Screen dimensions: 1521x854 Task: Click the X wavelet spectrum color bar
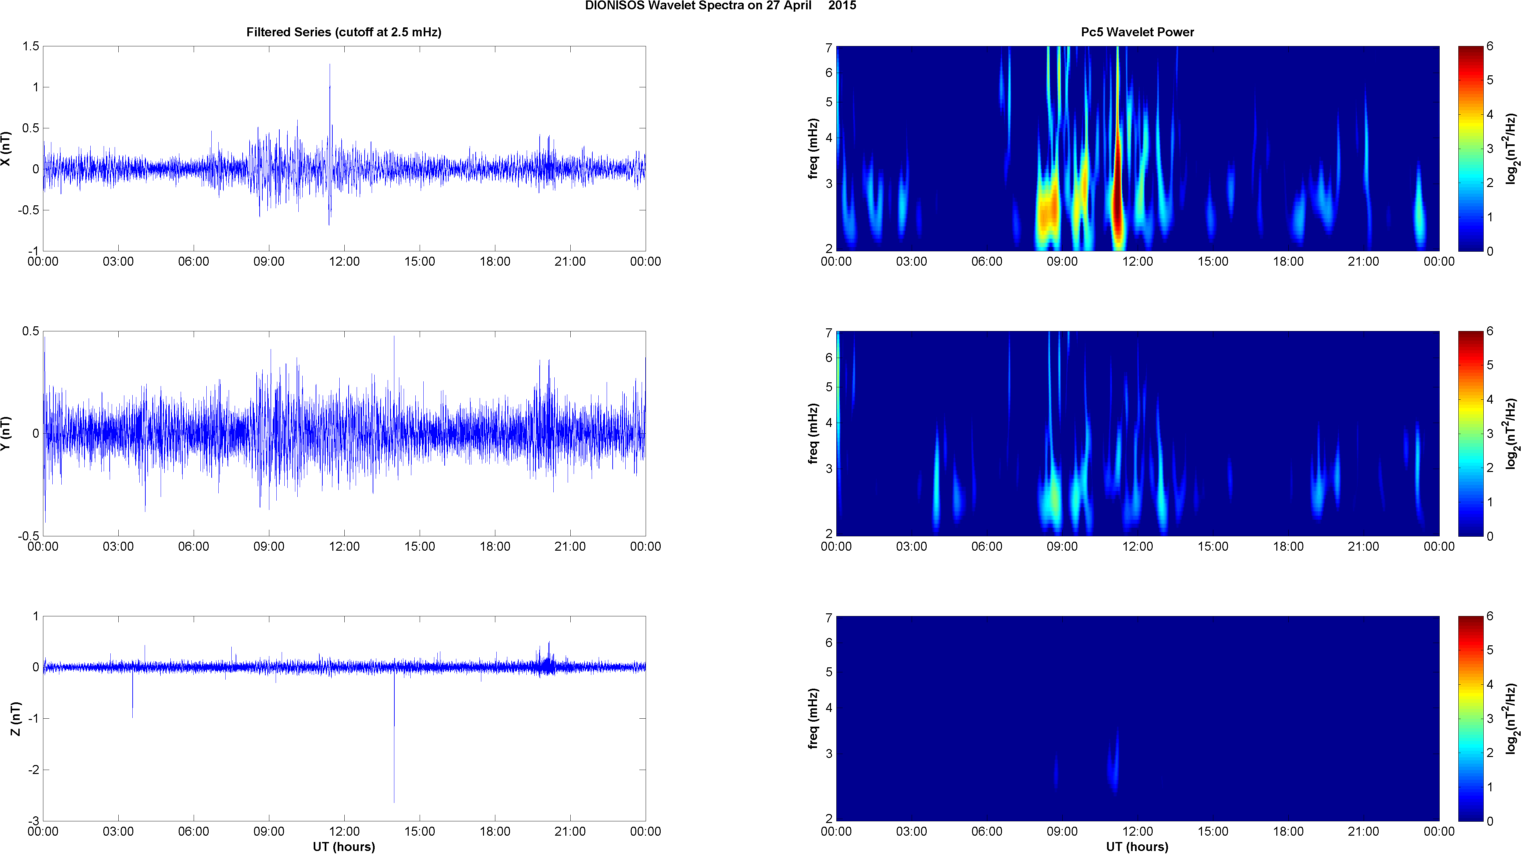[1470, 148]
